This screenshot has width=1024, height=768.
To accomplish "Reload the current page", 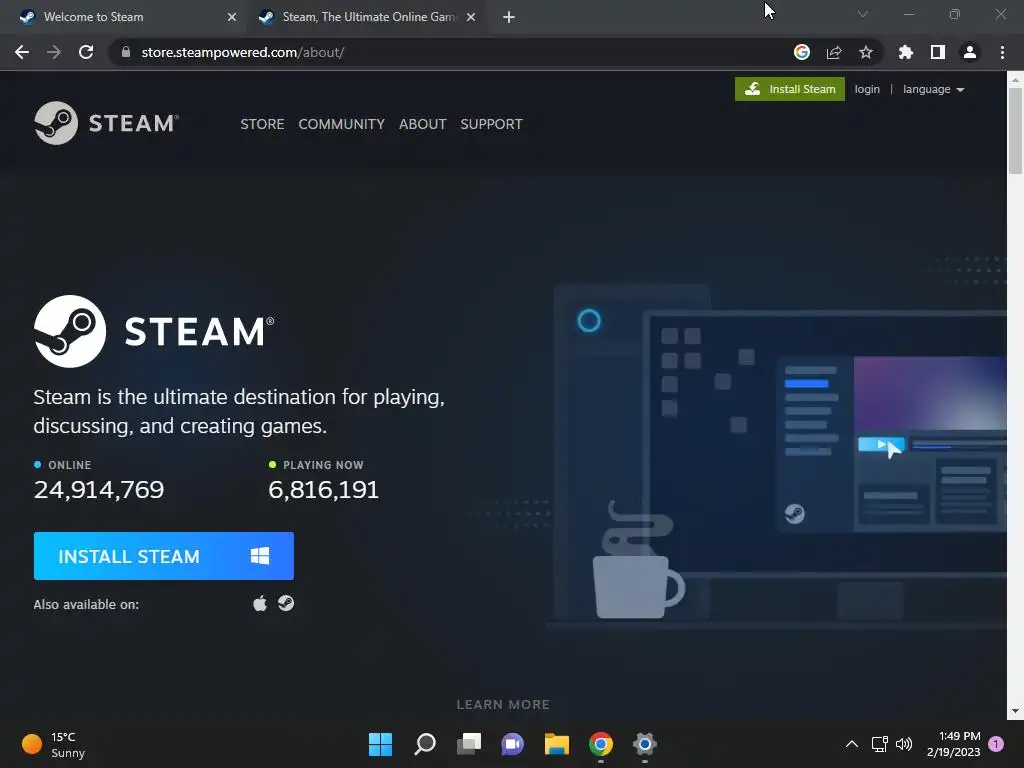I will pos(86,52).
